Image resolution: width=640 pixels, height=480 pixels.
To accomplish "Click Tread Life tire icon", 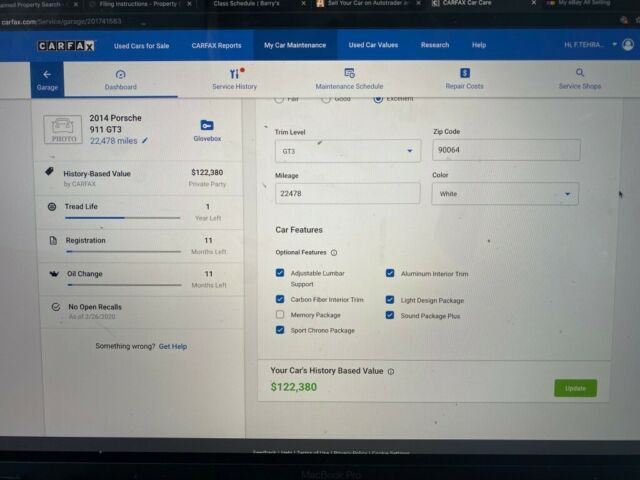I will pos(52,207).
